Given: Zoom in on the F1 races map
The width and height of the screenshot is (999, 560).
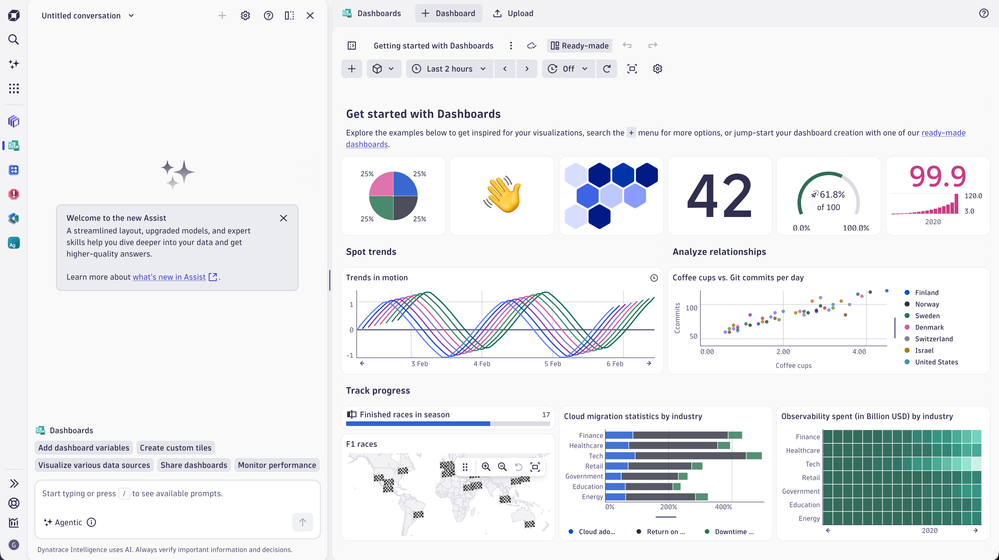Looking at the screenshot, I should click(x=486, y=467).
